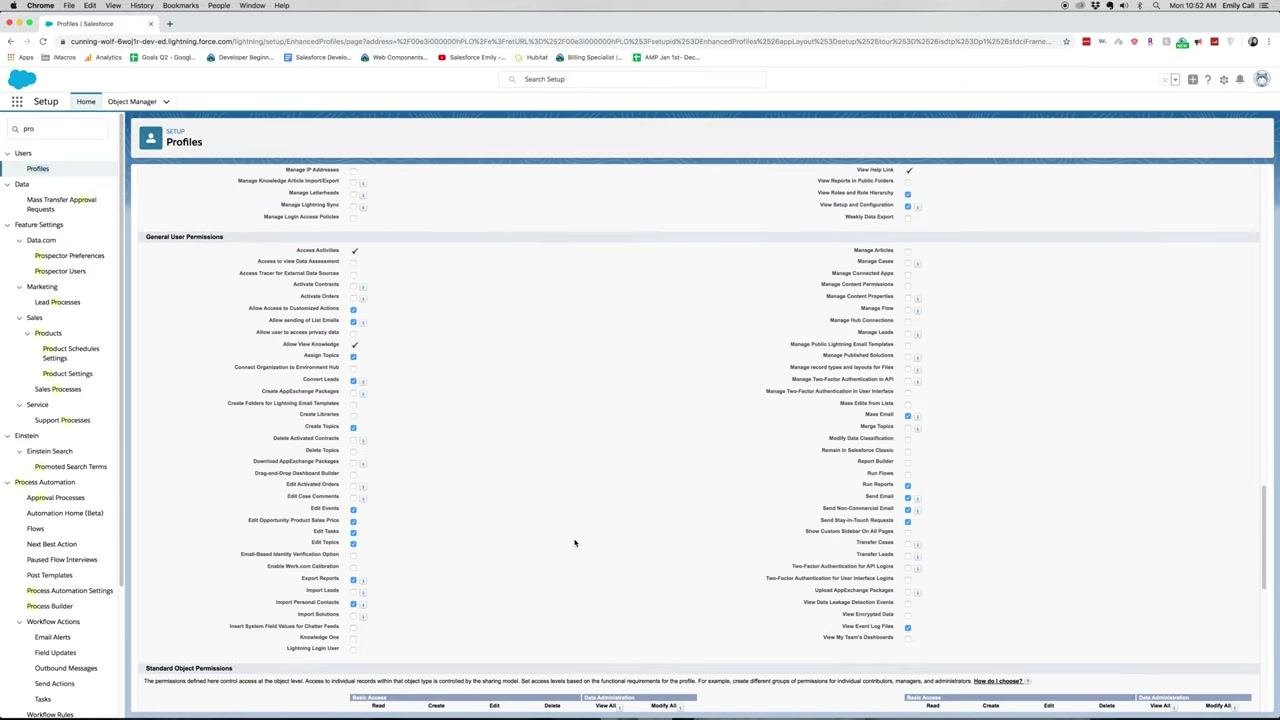Toggle the Send Email checkbox
Screen dimensions: 1280x720
(x=908, y=498)
